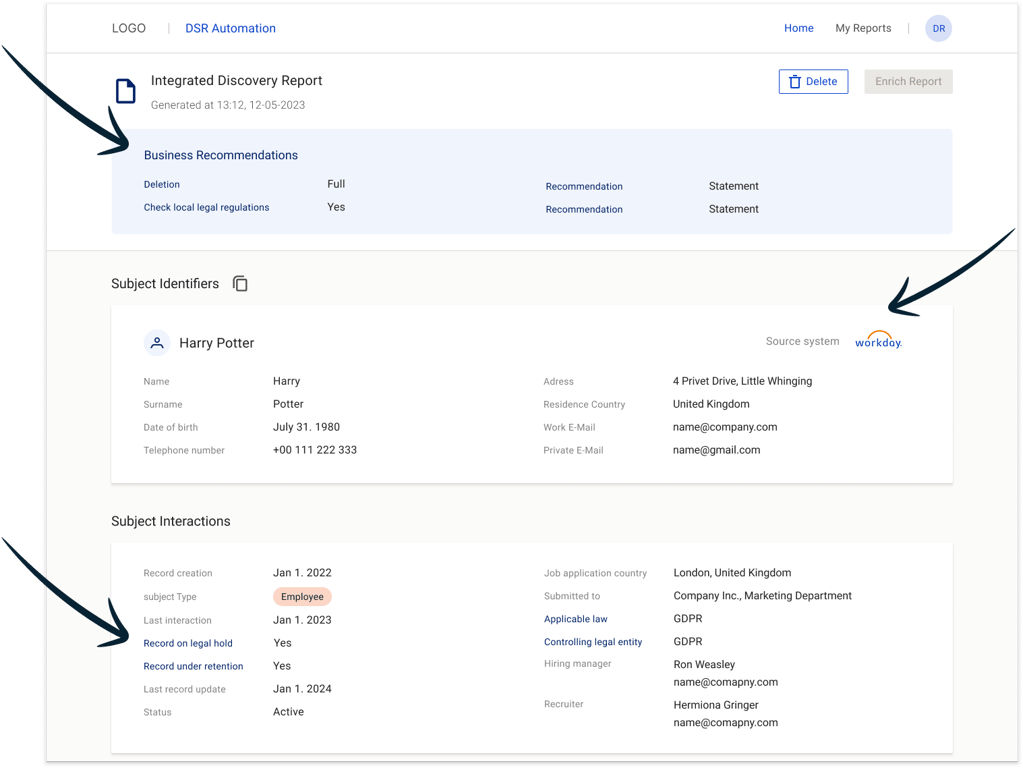Click the Deletion recommendation link
Screen dimensions: 1023x768
click(x=162, y=185)
